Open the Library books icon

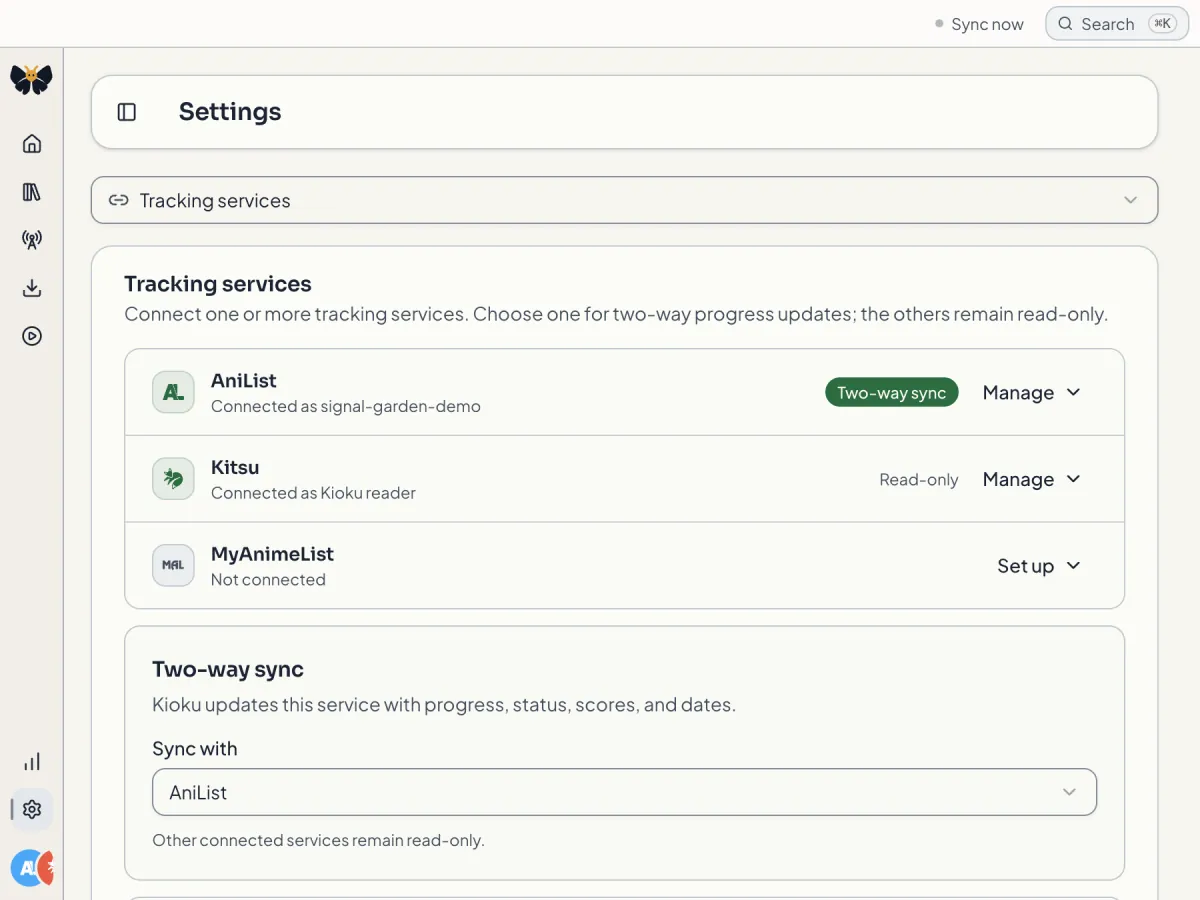(32, 192)
